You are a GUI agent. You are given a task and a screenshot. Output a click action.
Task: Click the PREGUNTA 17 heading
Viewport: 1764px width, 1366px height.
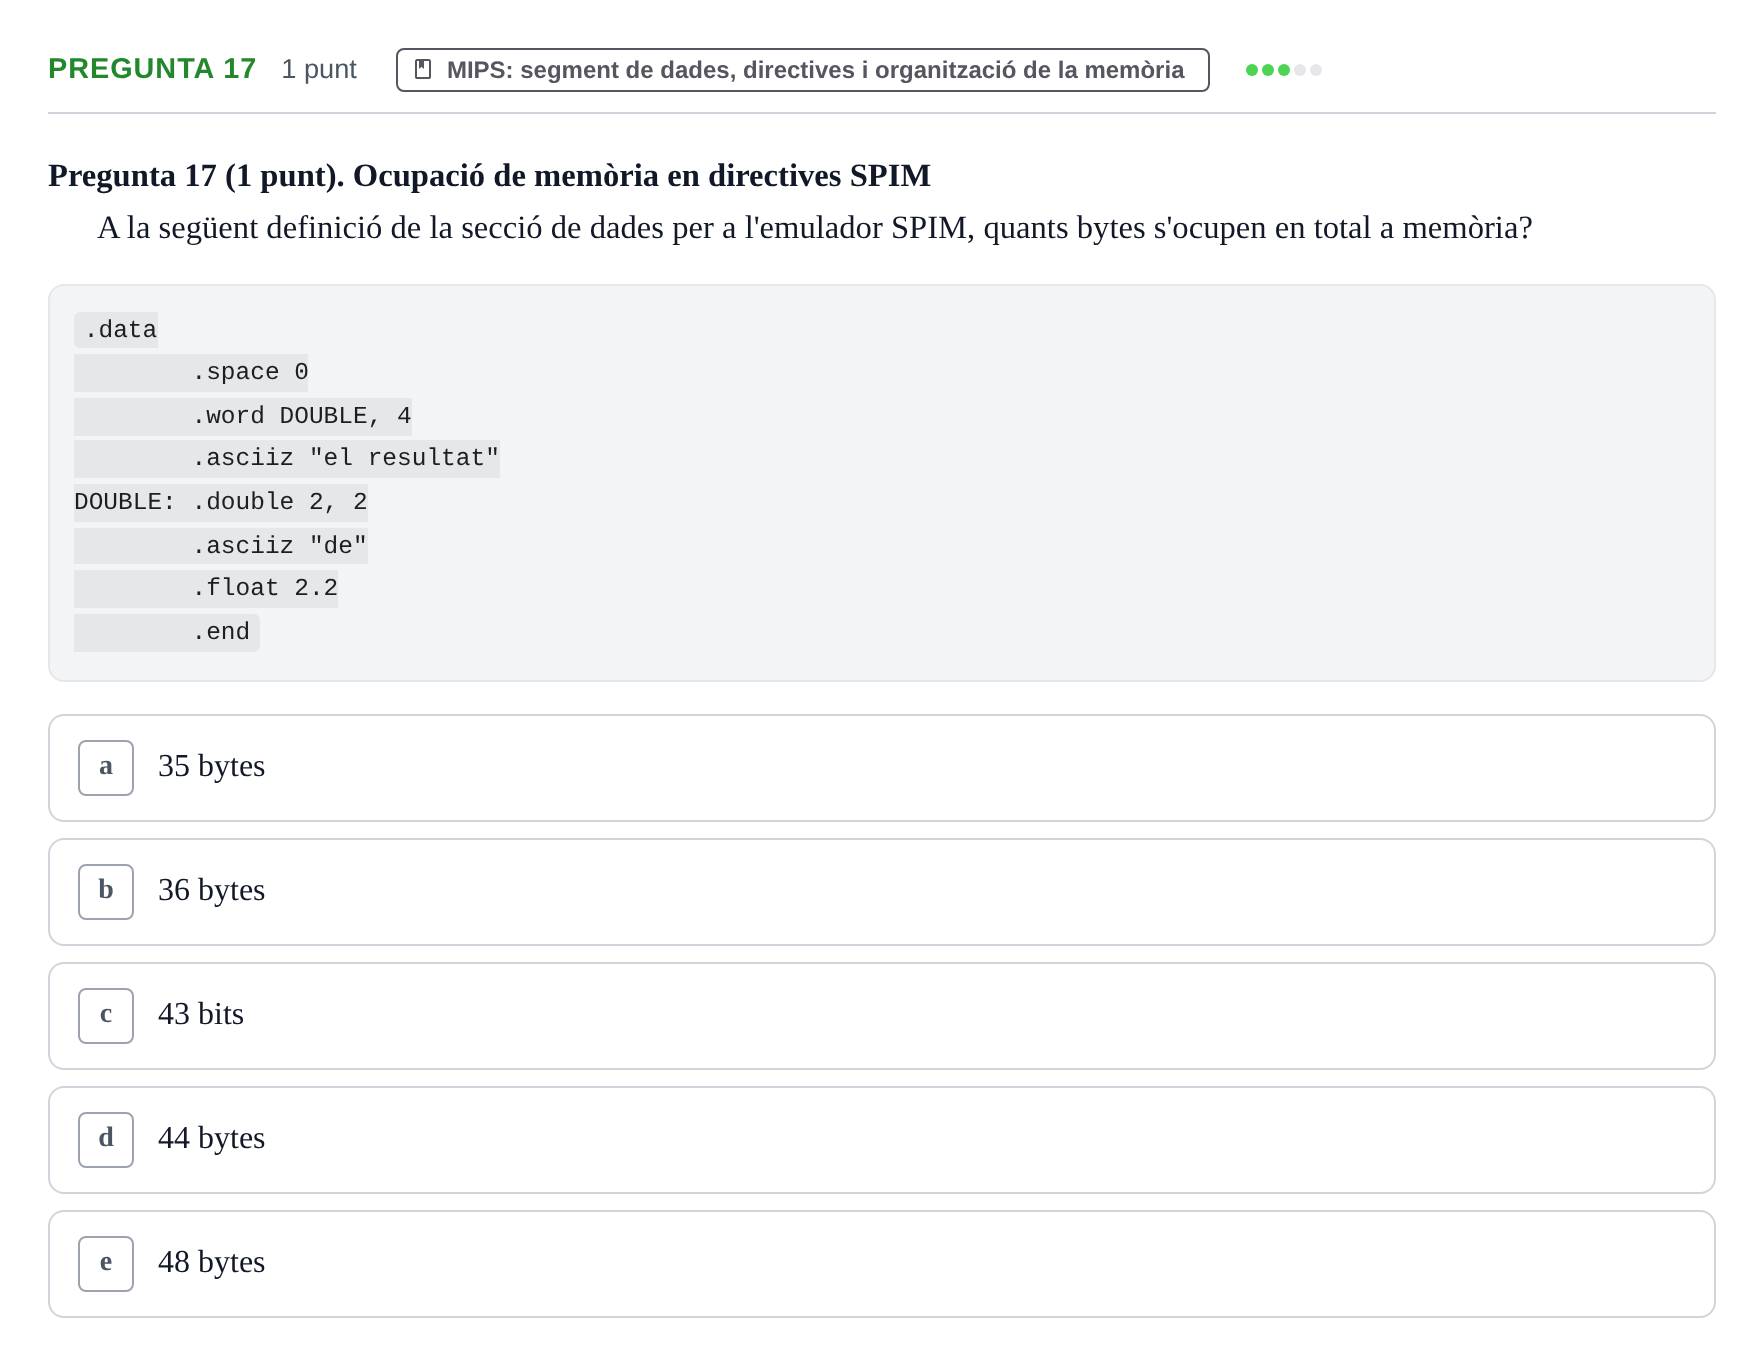[x=152, y=69]
